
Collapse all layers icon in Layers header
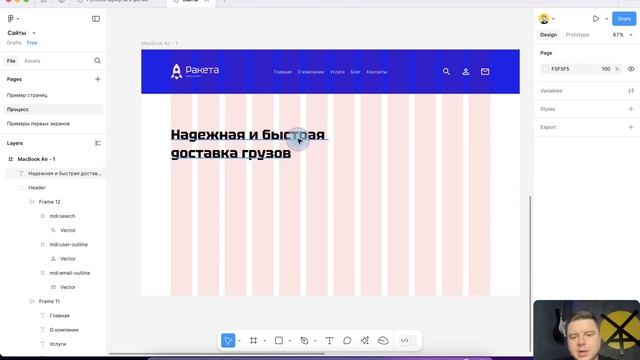[x=98, y=143]
